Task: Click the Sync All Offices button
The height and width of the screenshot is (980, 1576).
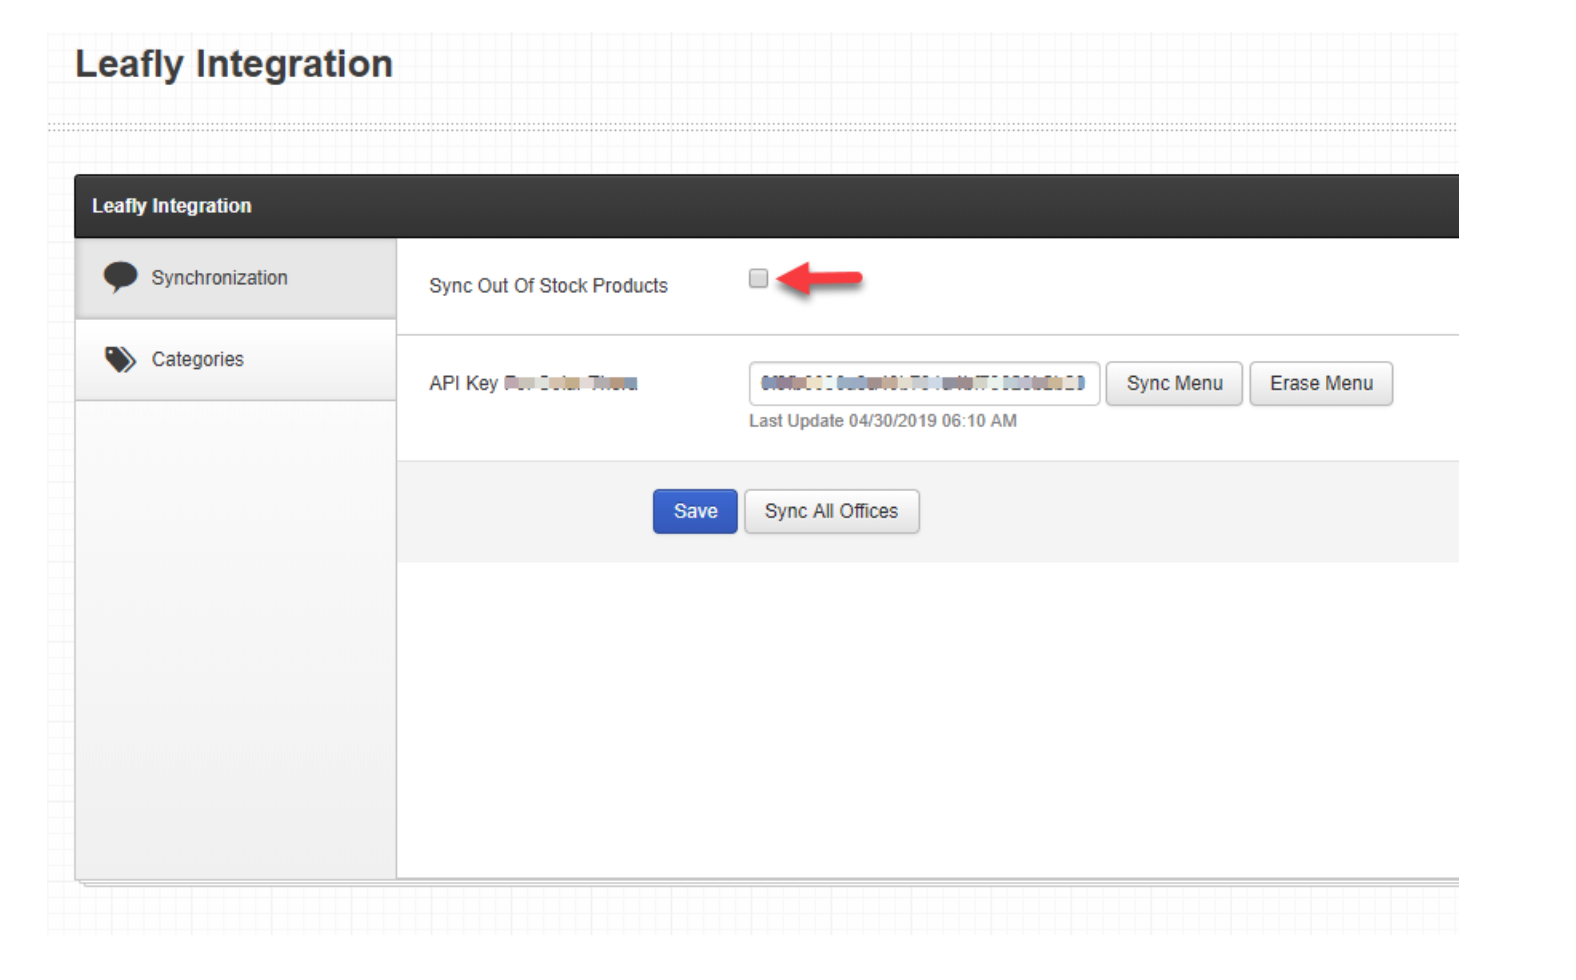Action: coord(831,511)
